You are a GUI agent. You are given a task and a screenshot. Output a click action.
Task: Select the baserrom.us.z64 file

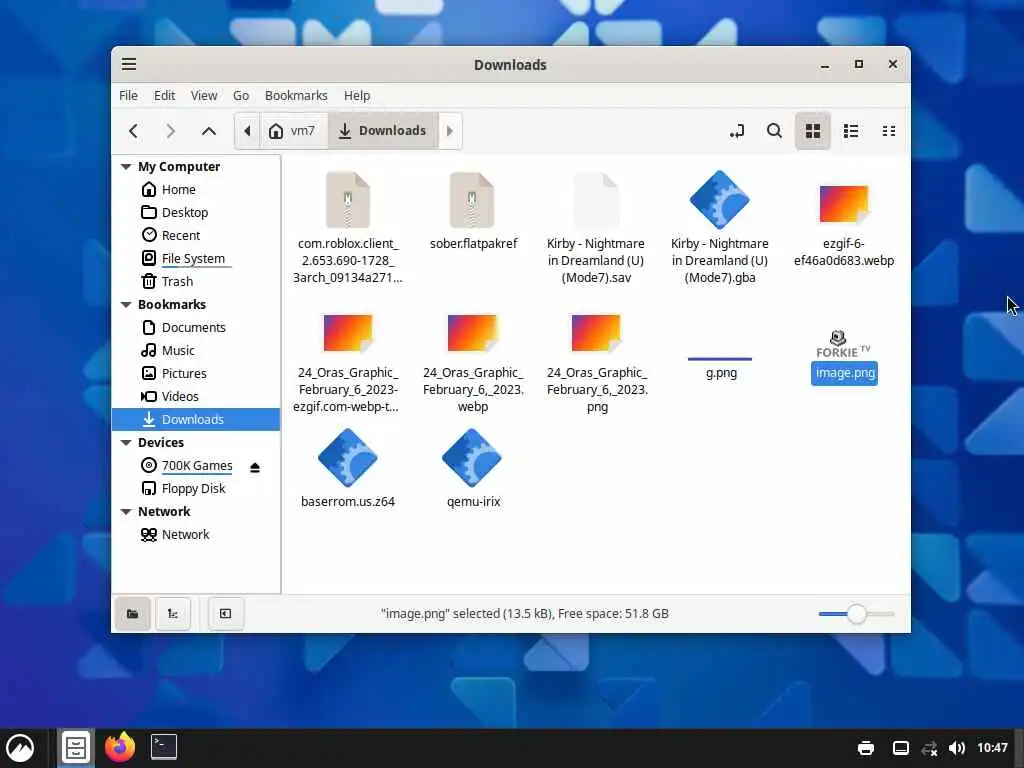pos(347,468)
